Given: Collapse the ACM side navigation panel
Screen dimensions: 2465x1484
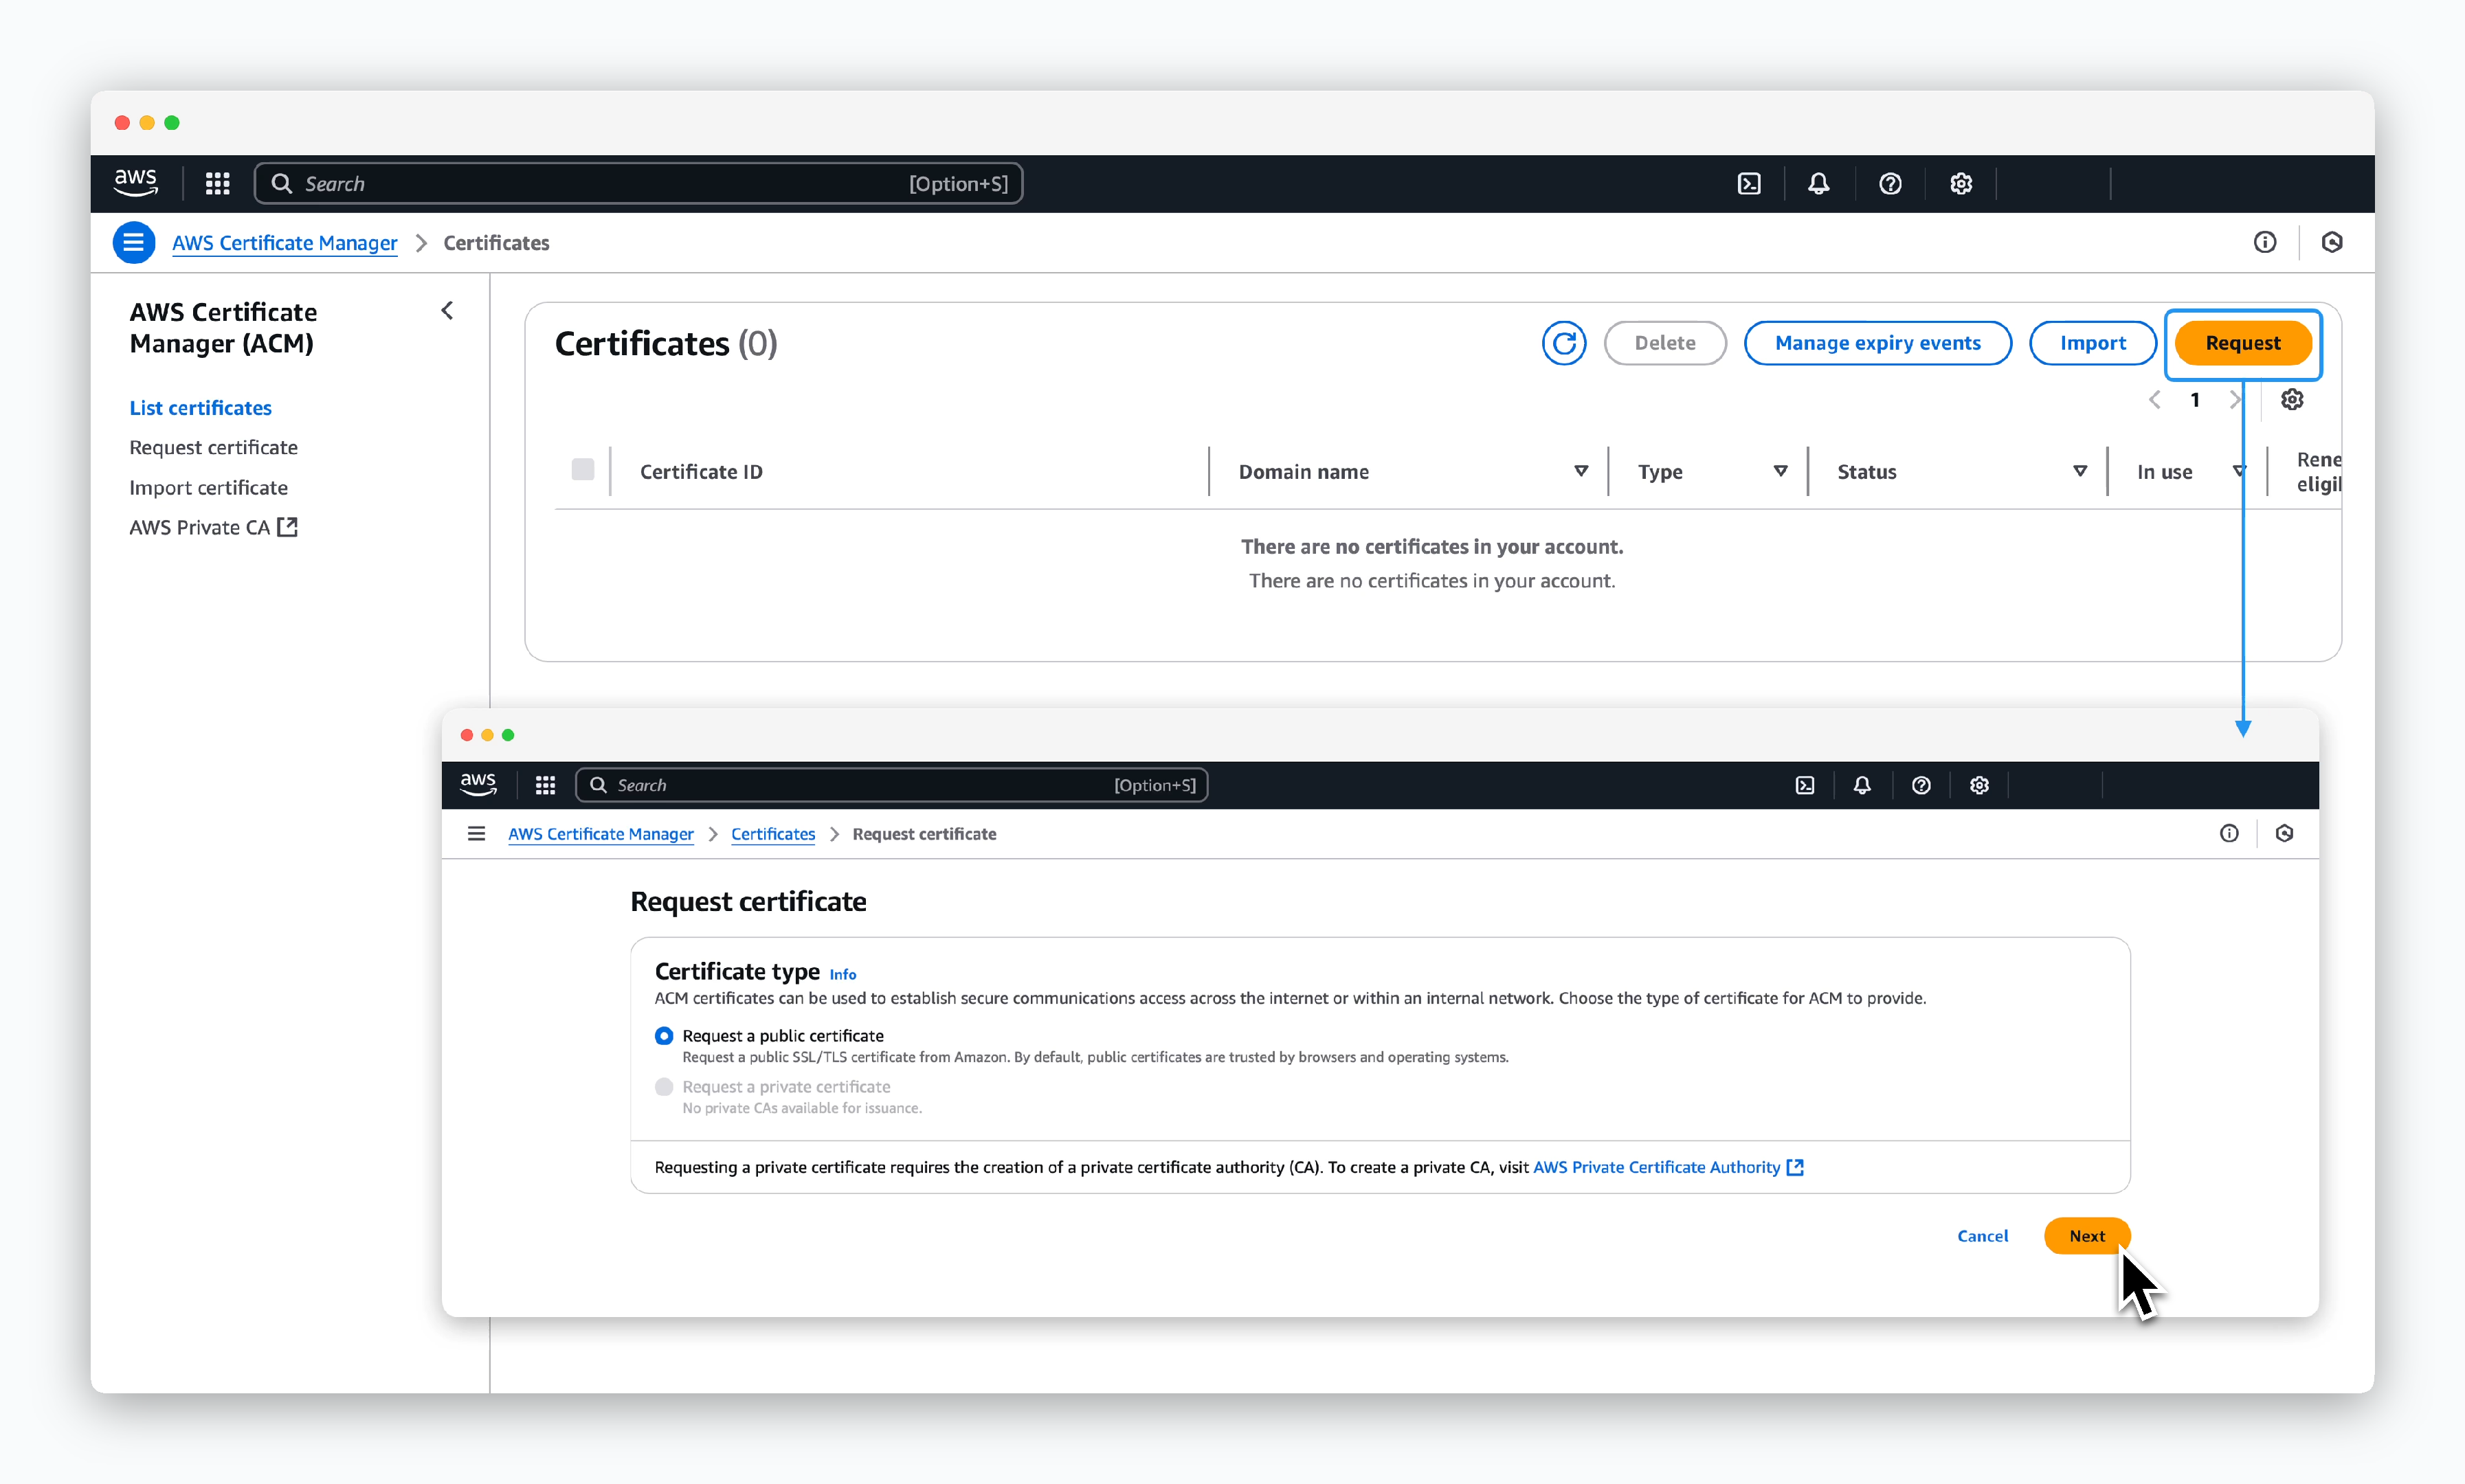Looking at the screenshot, I should tap(447, 311).
